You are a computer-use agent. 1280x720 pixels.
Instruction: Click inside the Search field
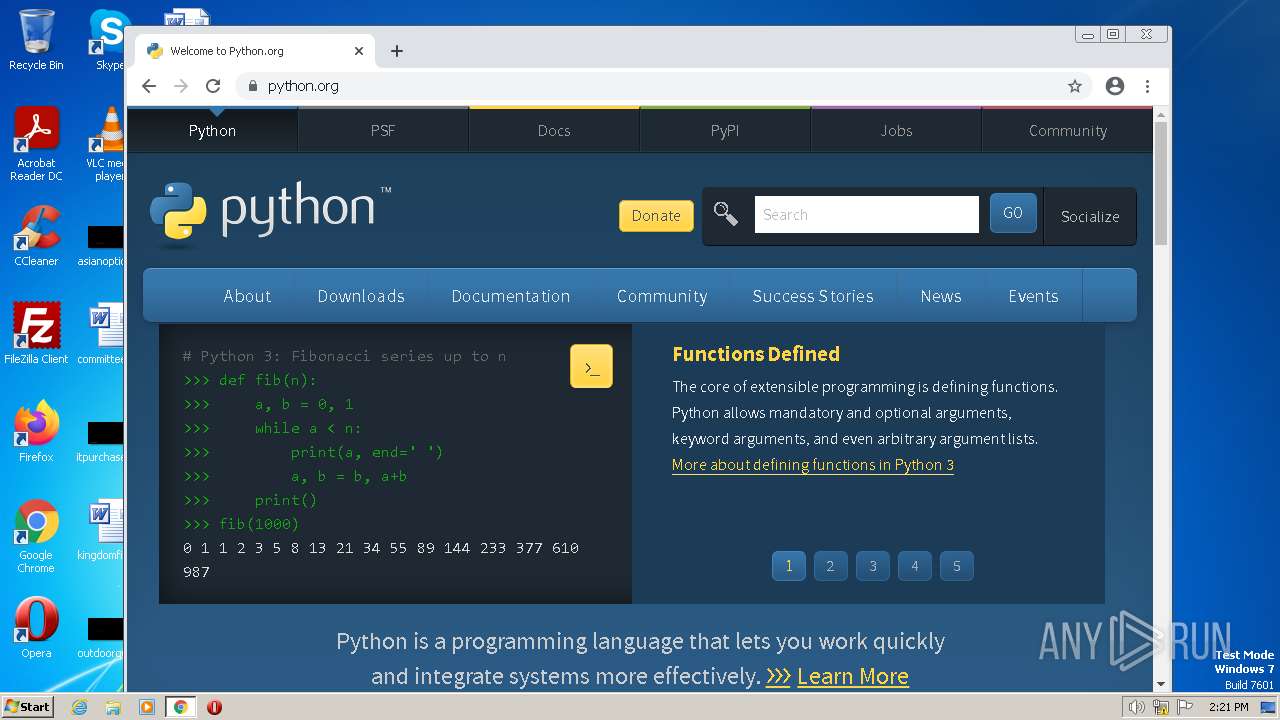[x=866, y=214]
